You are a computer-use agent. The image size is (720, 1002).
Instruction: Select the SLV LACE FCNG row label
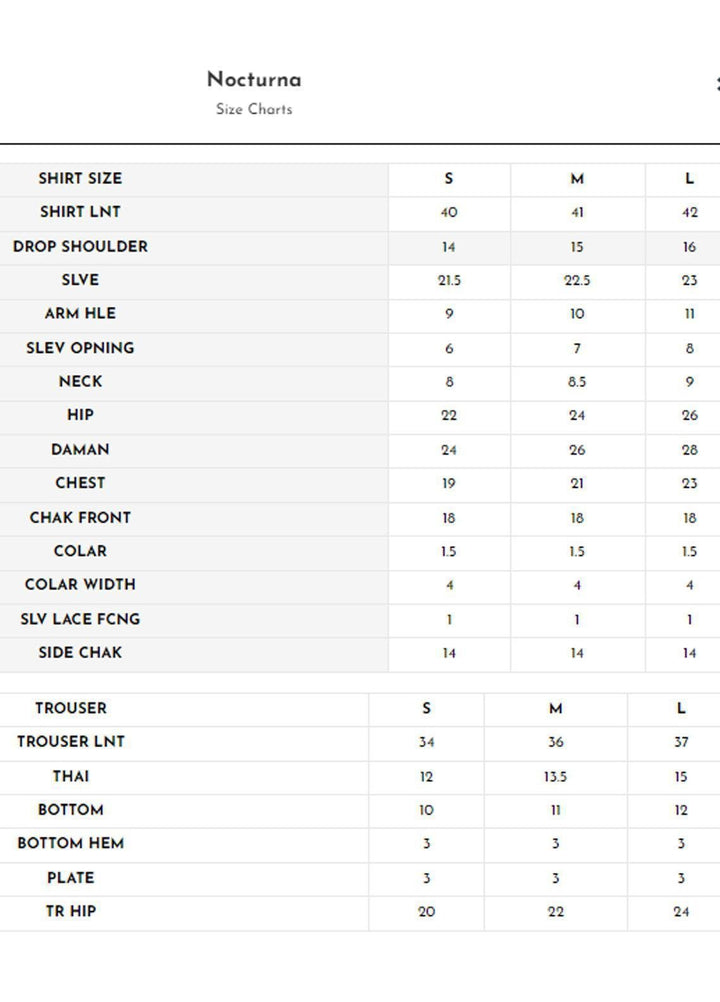pyautogui.click(x=80, y=619)
